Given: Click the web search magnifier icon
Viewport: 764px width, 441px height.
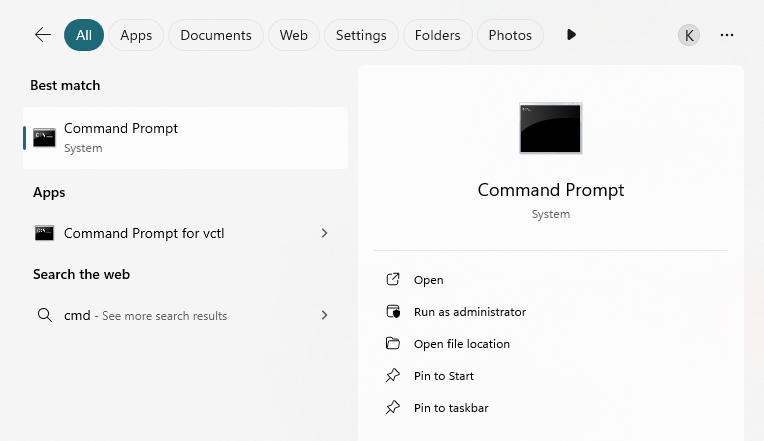Looking at the screenshot, I should tap(45, 315).
